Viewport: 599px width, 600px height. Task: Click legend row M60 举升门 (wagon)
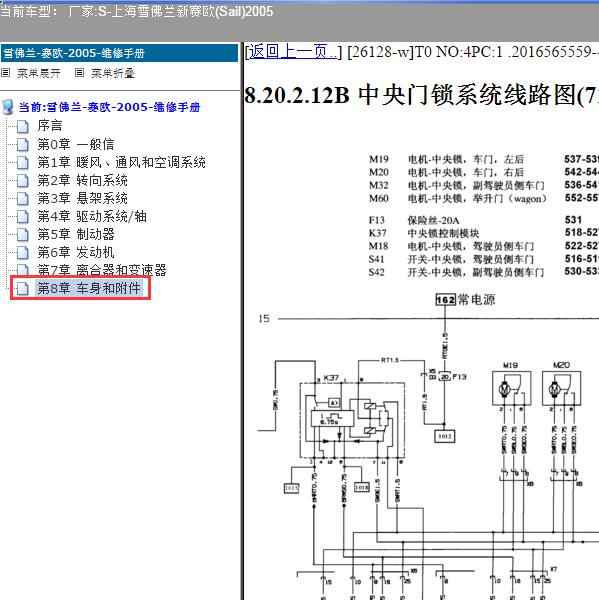(483, 198)
